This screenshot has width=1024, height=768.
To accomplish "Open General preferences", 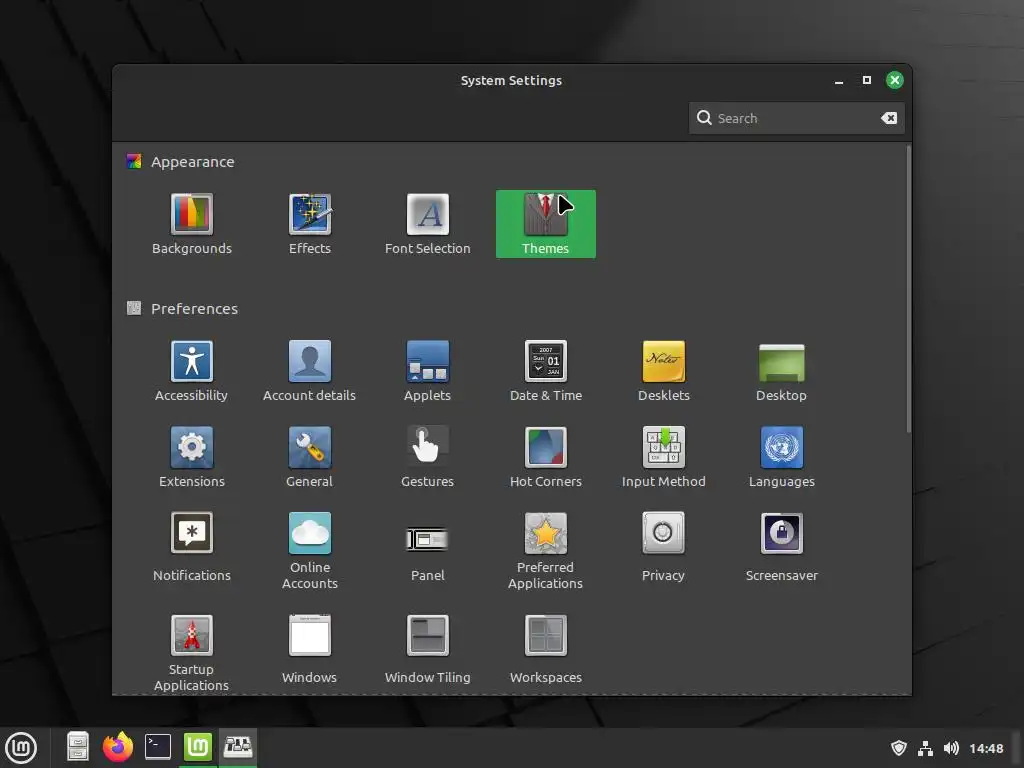I will point(310,457).
